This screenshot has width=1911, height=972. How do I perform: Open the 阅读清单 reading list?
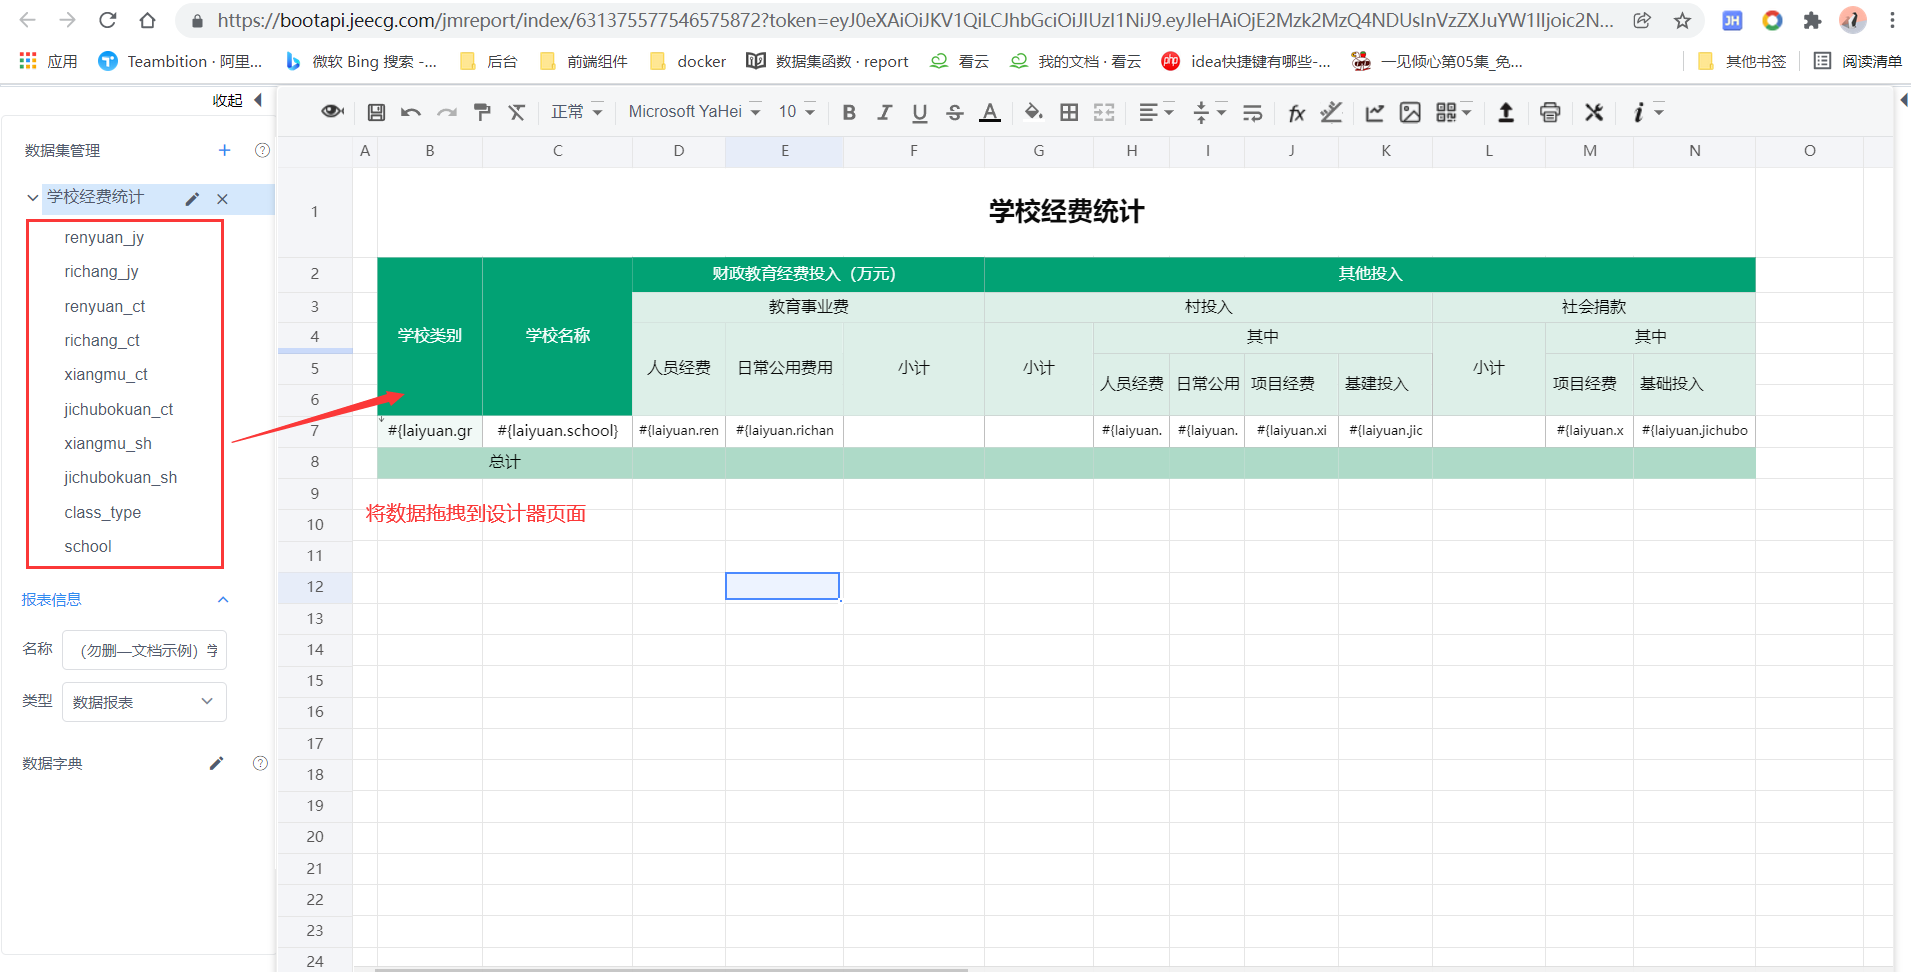(1858, 61)
